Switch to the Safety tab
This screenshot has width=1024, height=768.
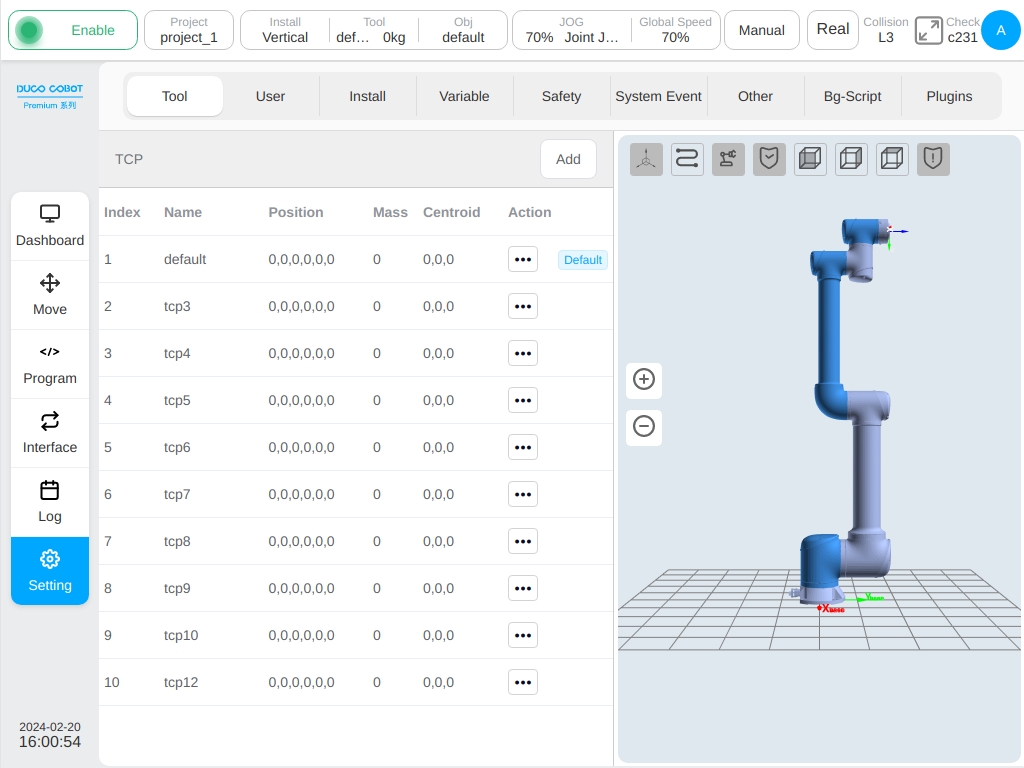click(561, 96)
